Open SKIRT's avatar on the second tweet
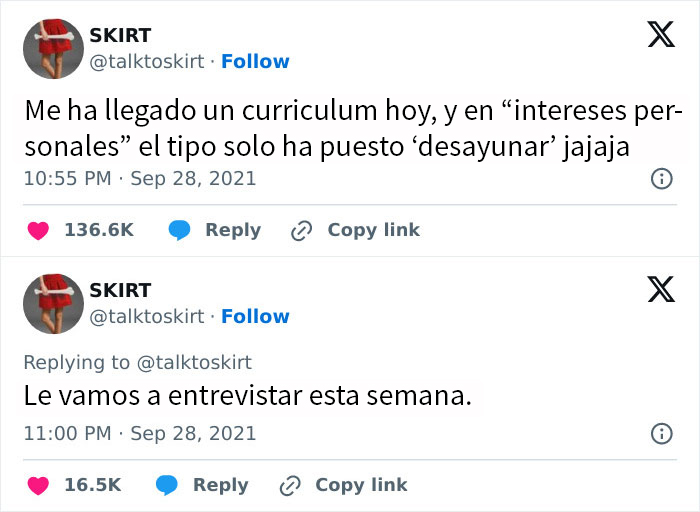Viewport: 700px width, 512px height. (53, 303)
